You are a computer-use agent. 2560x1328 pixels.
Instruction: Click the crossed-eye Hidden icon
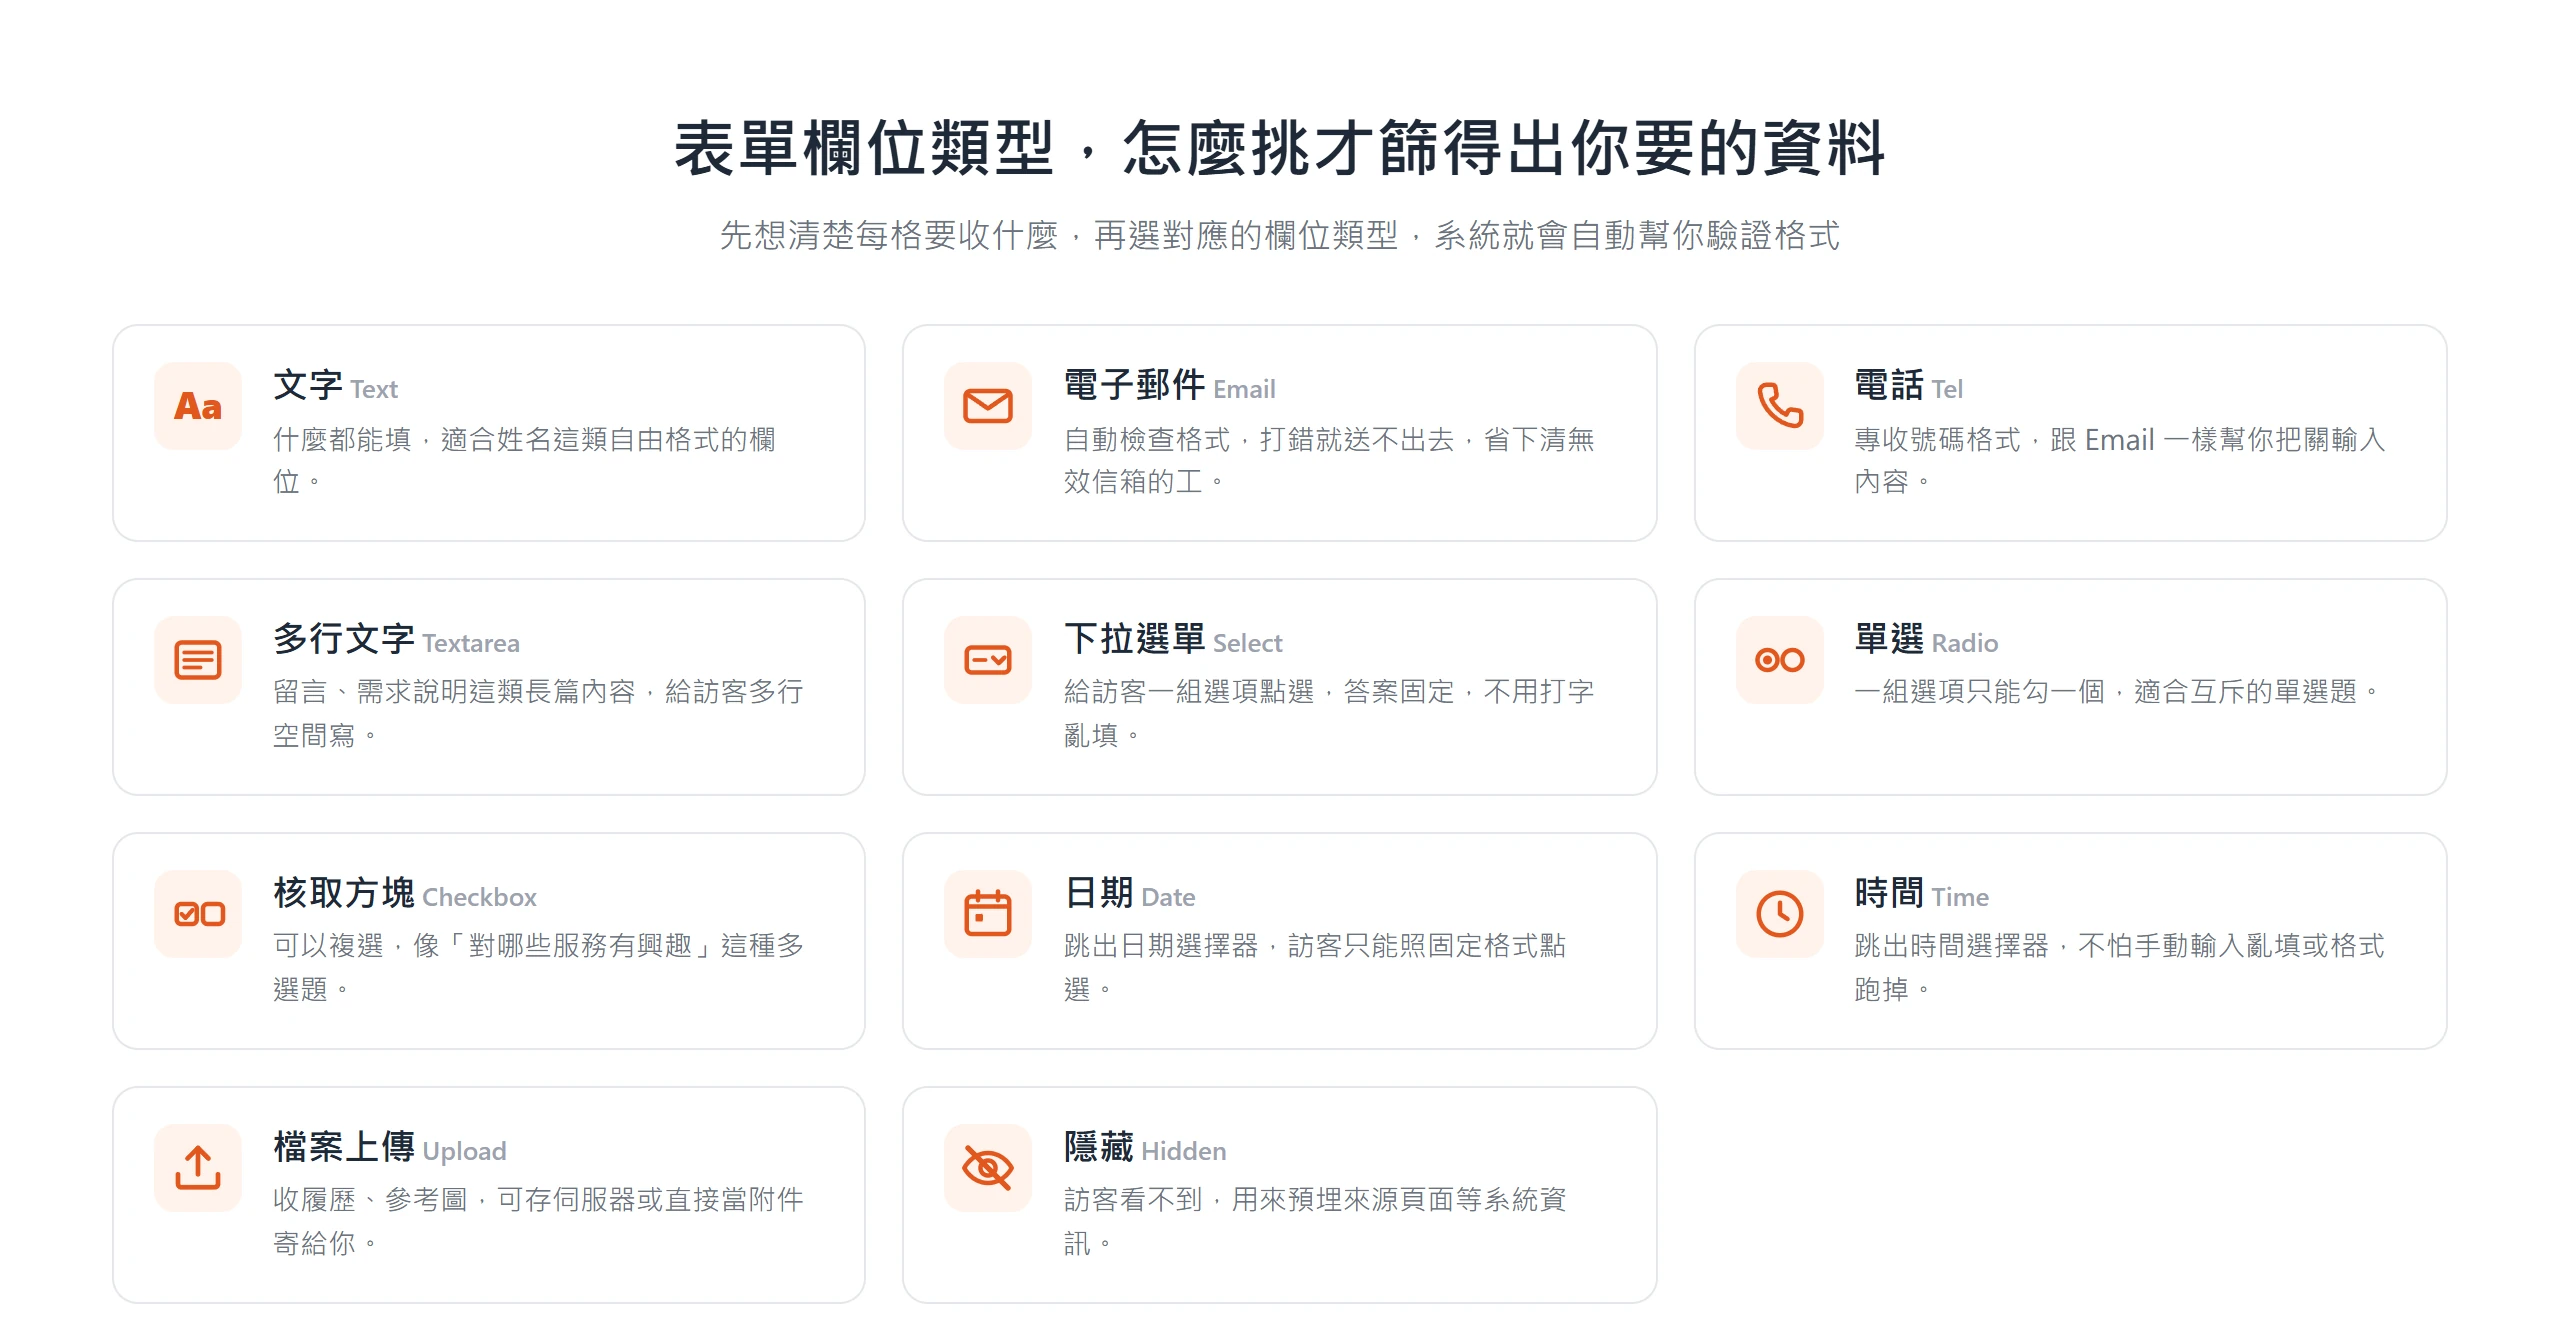tap(988, 1168)
